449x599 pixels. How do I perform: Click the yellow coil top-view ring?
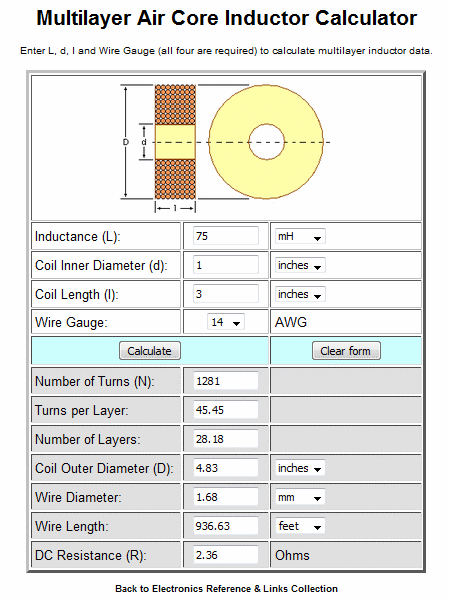point(266,142)
